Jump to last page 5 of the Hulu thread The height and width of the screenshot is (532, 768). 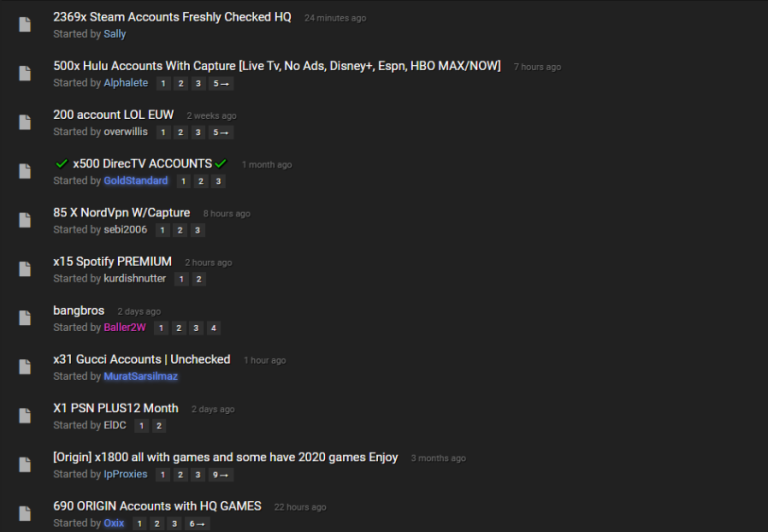point(221,83)
